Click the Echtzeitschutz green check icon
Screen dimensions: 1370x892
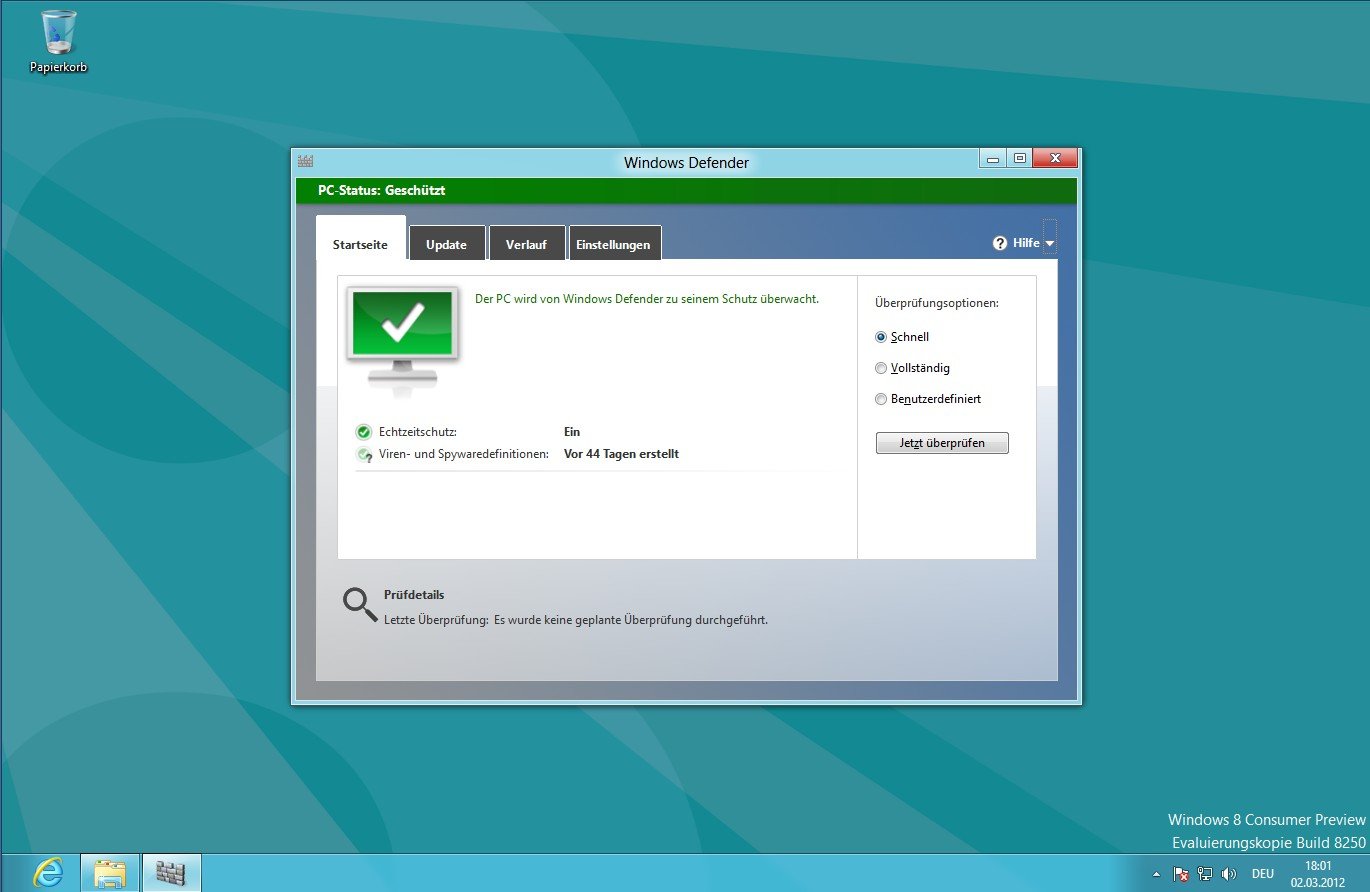click(x=364, y=432)
